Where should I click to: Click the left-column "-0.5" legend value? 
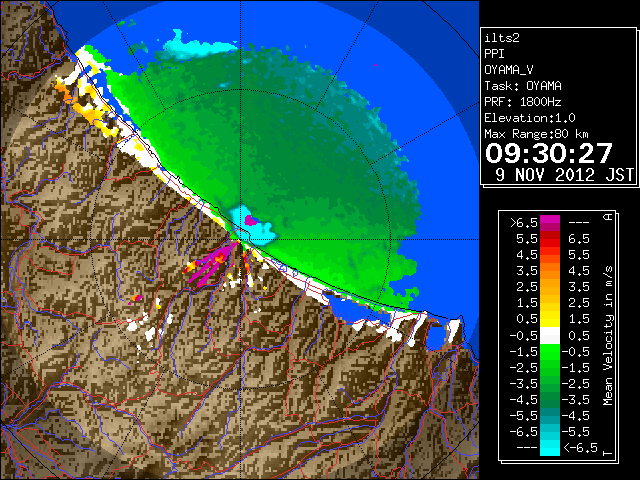[x=524, y=336]
